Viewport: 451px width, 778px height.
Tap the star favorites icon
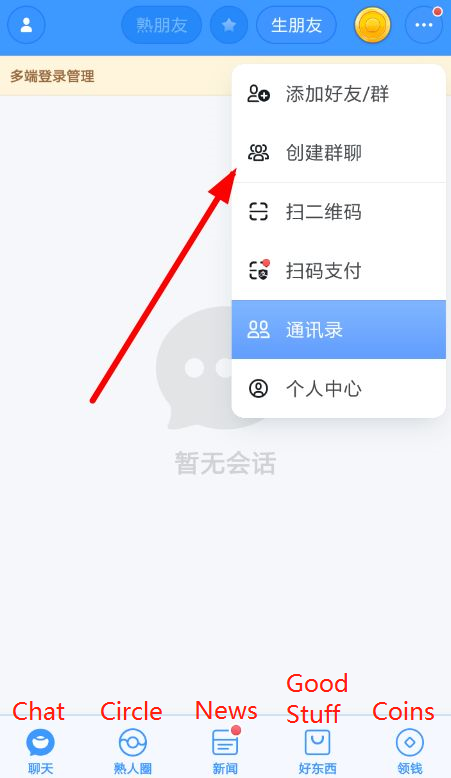229,25
